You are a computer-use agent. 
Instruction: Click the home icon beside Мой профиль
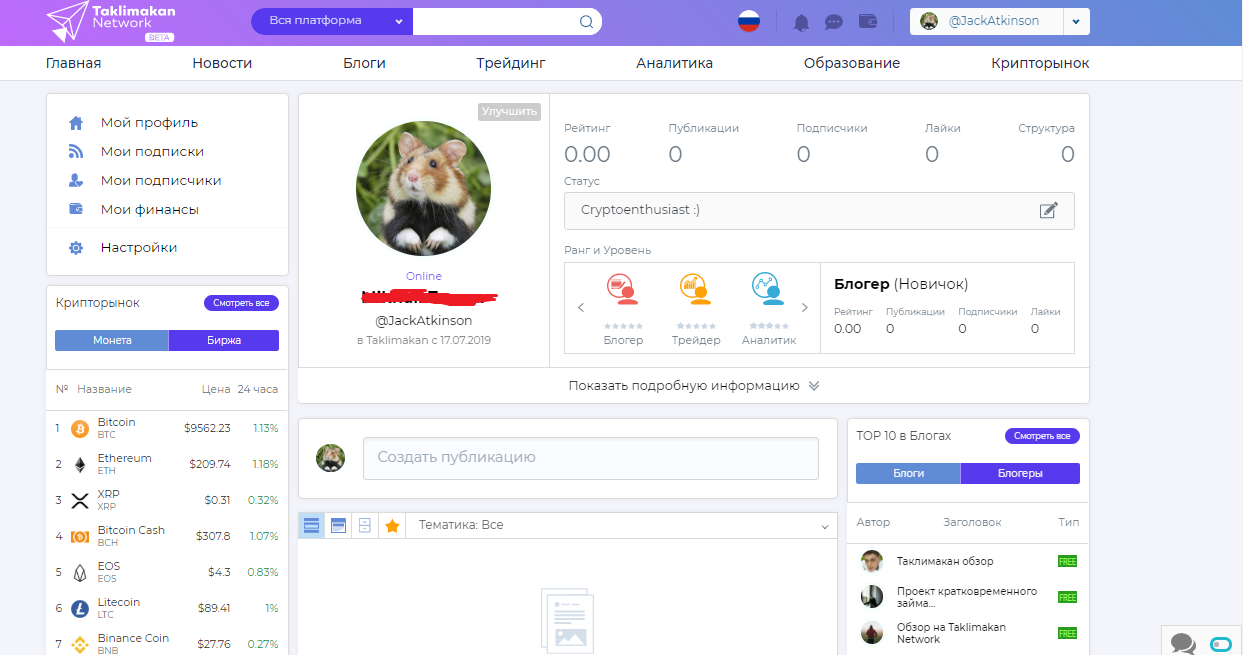[x=76, y=123]
